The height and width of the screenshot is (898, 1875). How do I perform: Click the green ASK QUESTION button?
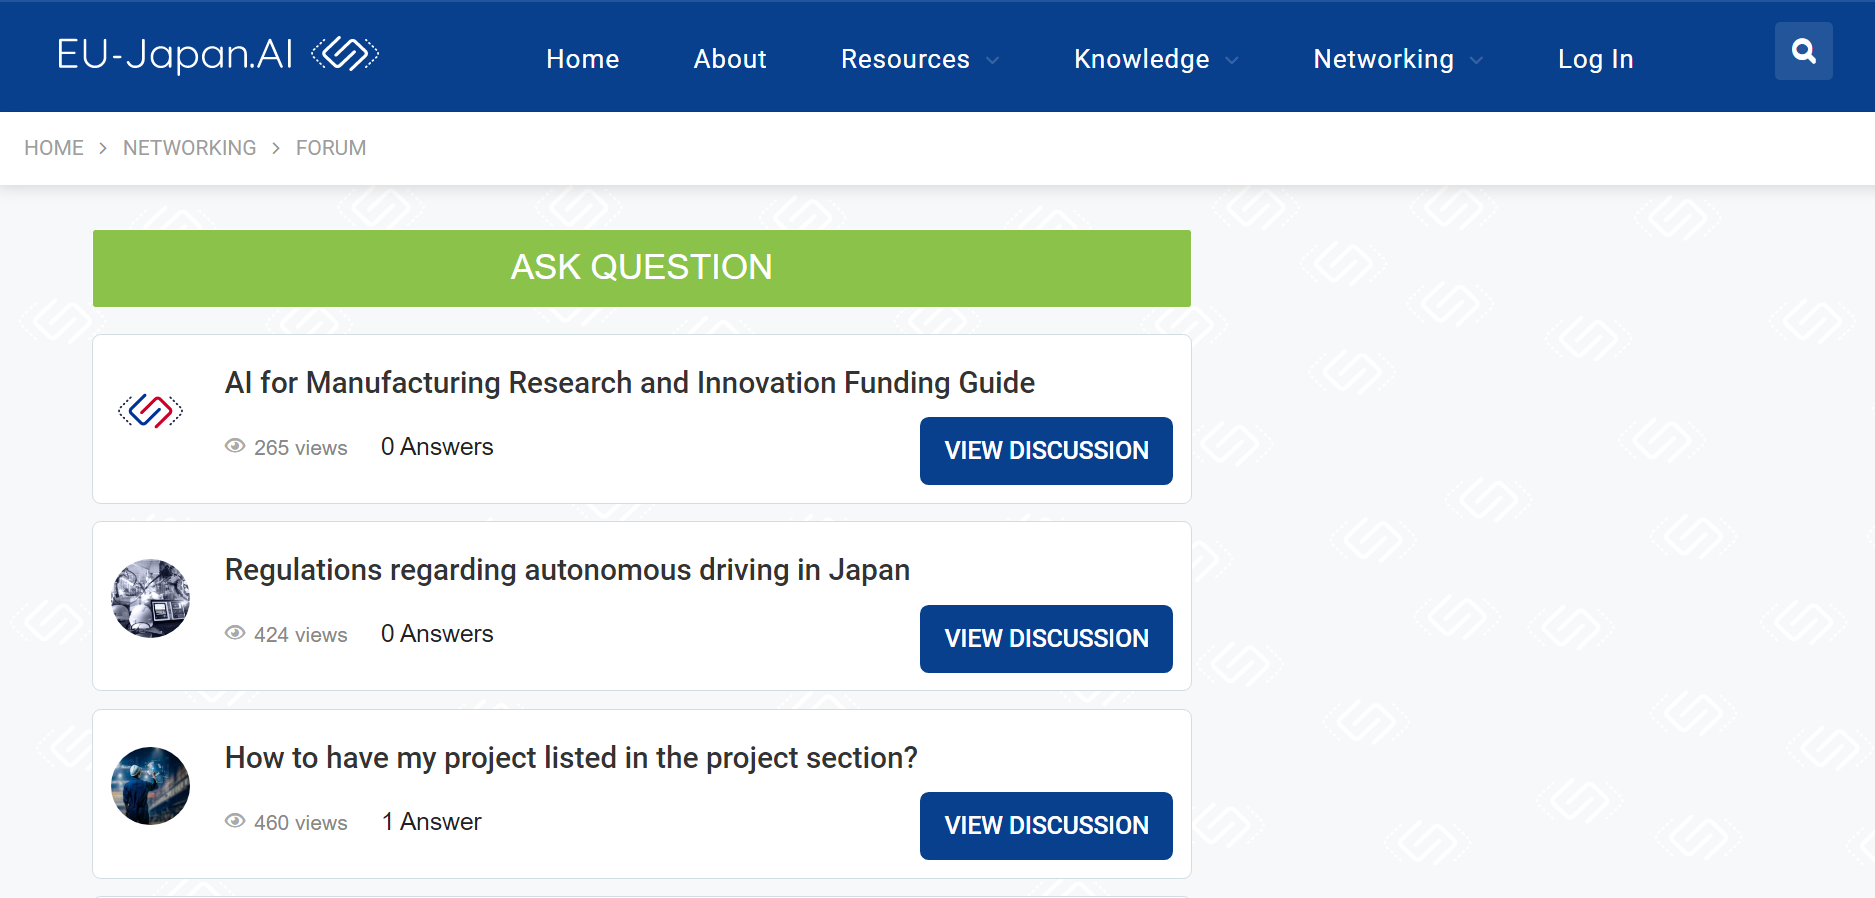[642, 268]
